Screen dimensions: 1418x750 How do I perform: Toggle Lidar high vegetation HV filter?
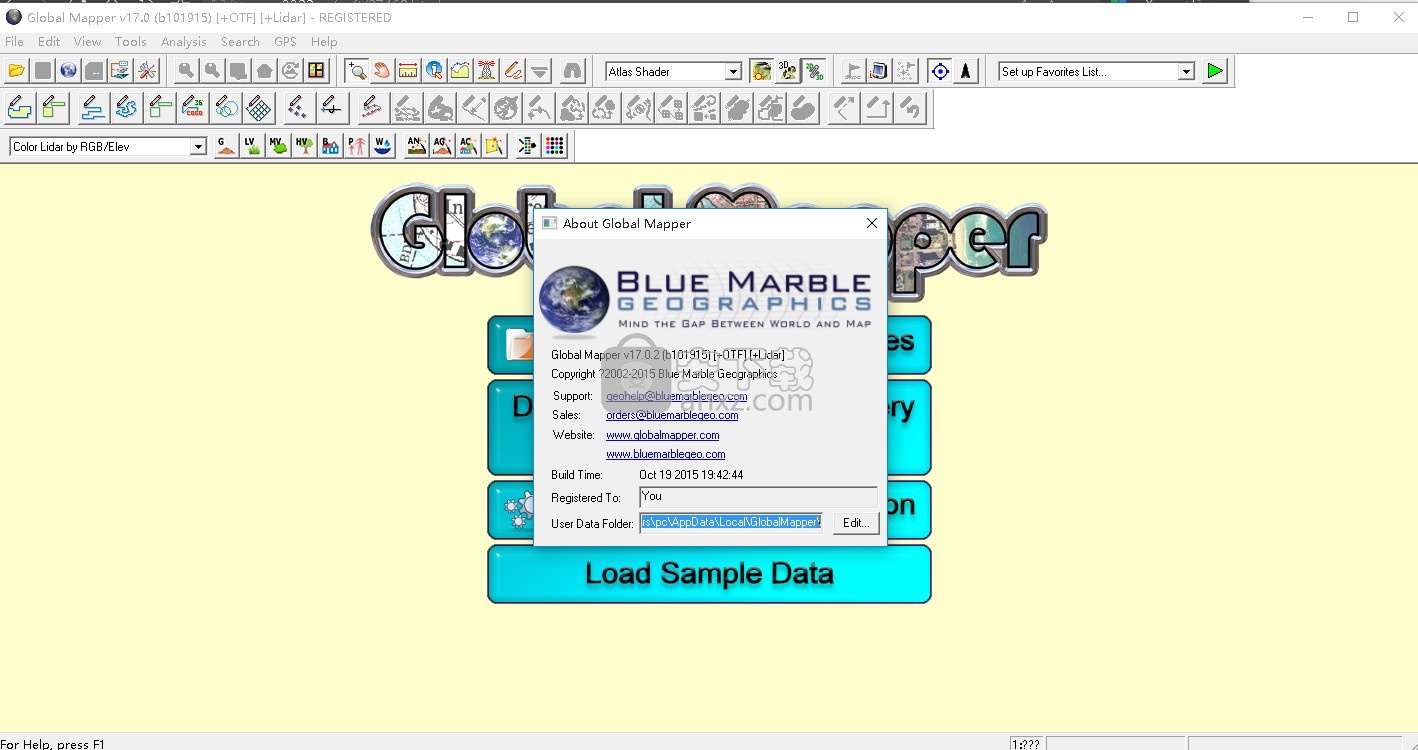tap(304, 147)
